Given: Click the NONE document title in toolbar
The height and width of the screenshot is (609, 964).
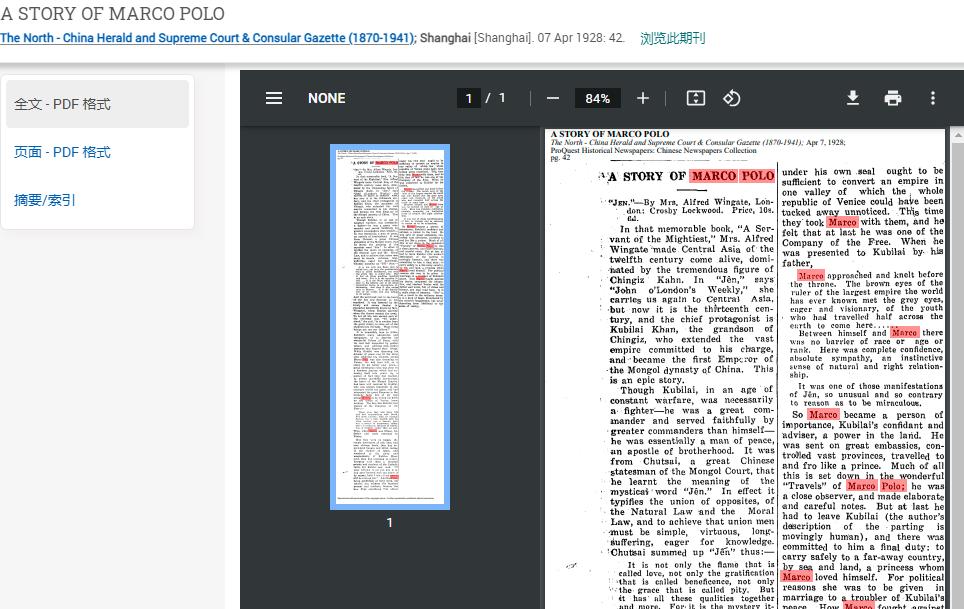Looking at the screenshot, I should point(327,98).
